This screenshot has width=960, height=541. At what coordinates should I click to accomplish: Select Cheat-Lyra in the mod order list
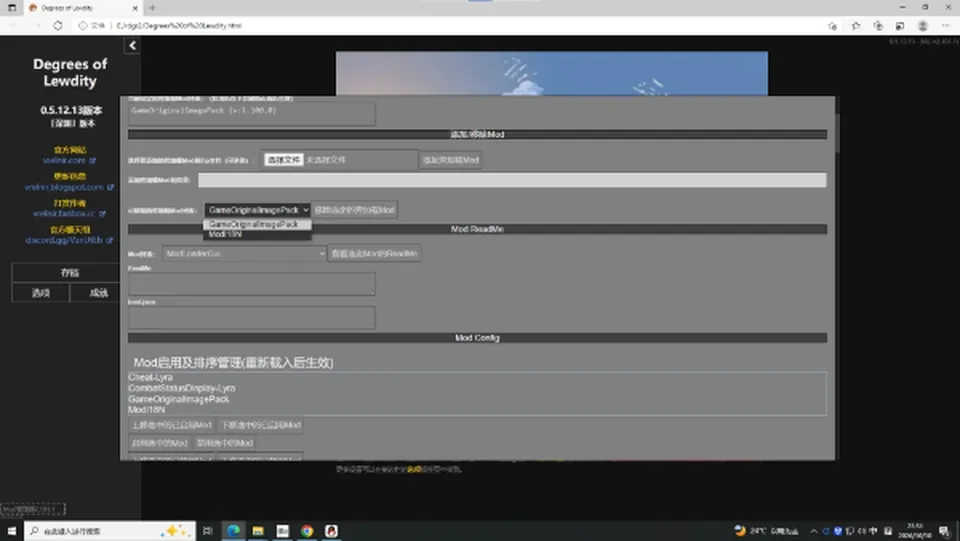tap(151, 378)
